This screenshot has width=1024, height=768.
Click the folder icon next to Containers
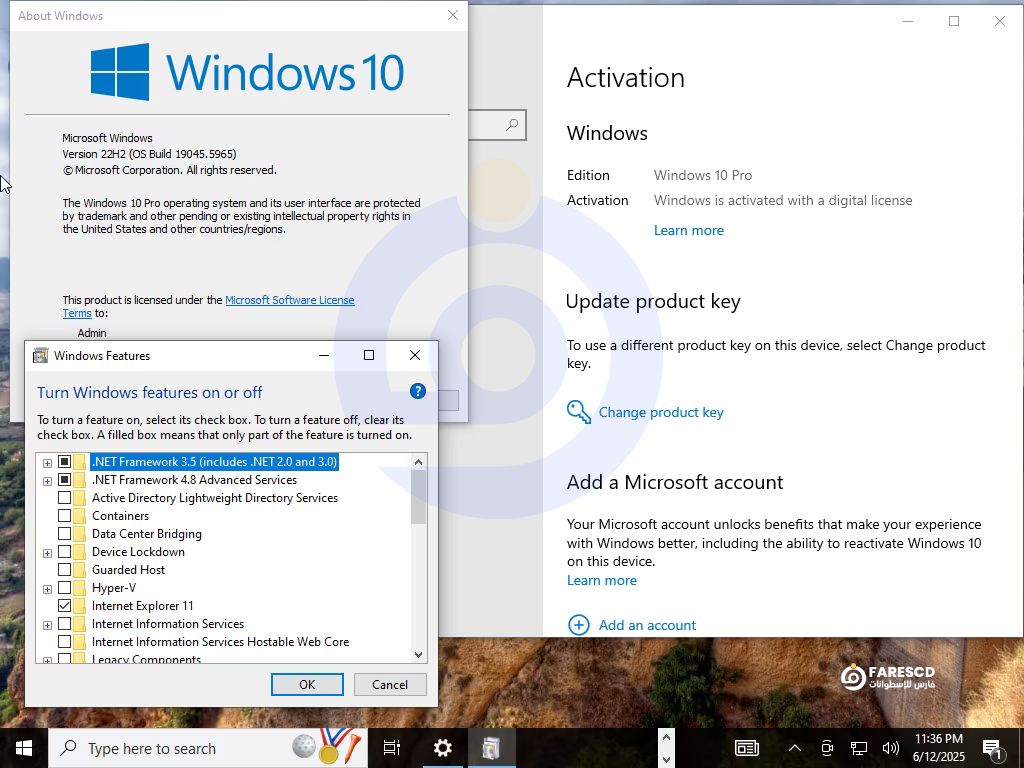(80, 515)
